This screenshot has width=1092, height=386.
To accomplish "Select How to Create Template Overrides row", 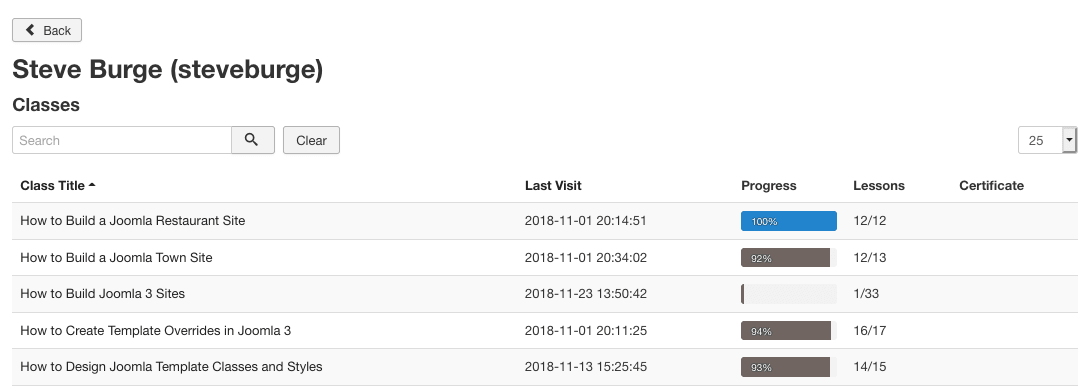I will pos(545,330).
